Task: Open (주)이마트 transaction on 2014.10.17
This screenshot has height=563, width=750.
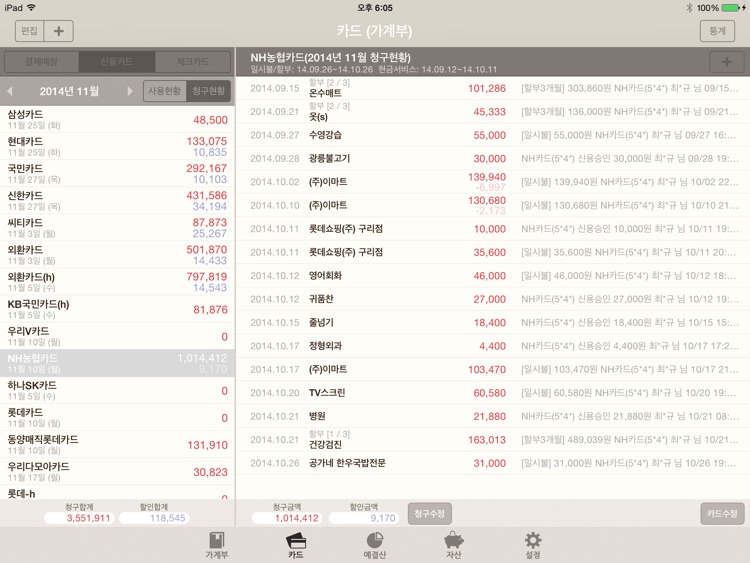Action: coord(493,369)
